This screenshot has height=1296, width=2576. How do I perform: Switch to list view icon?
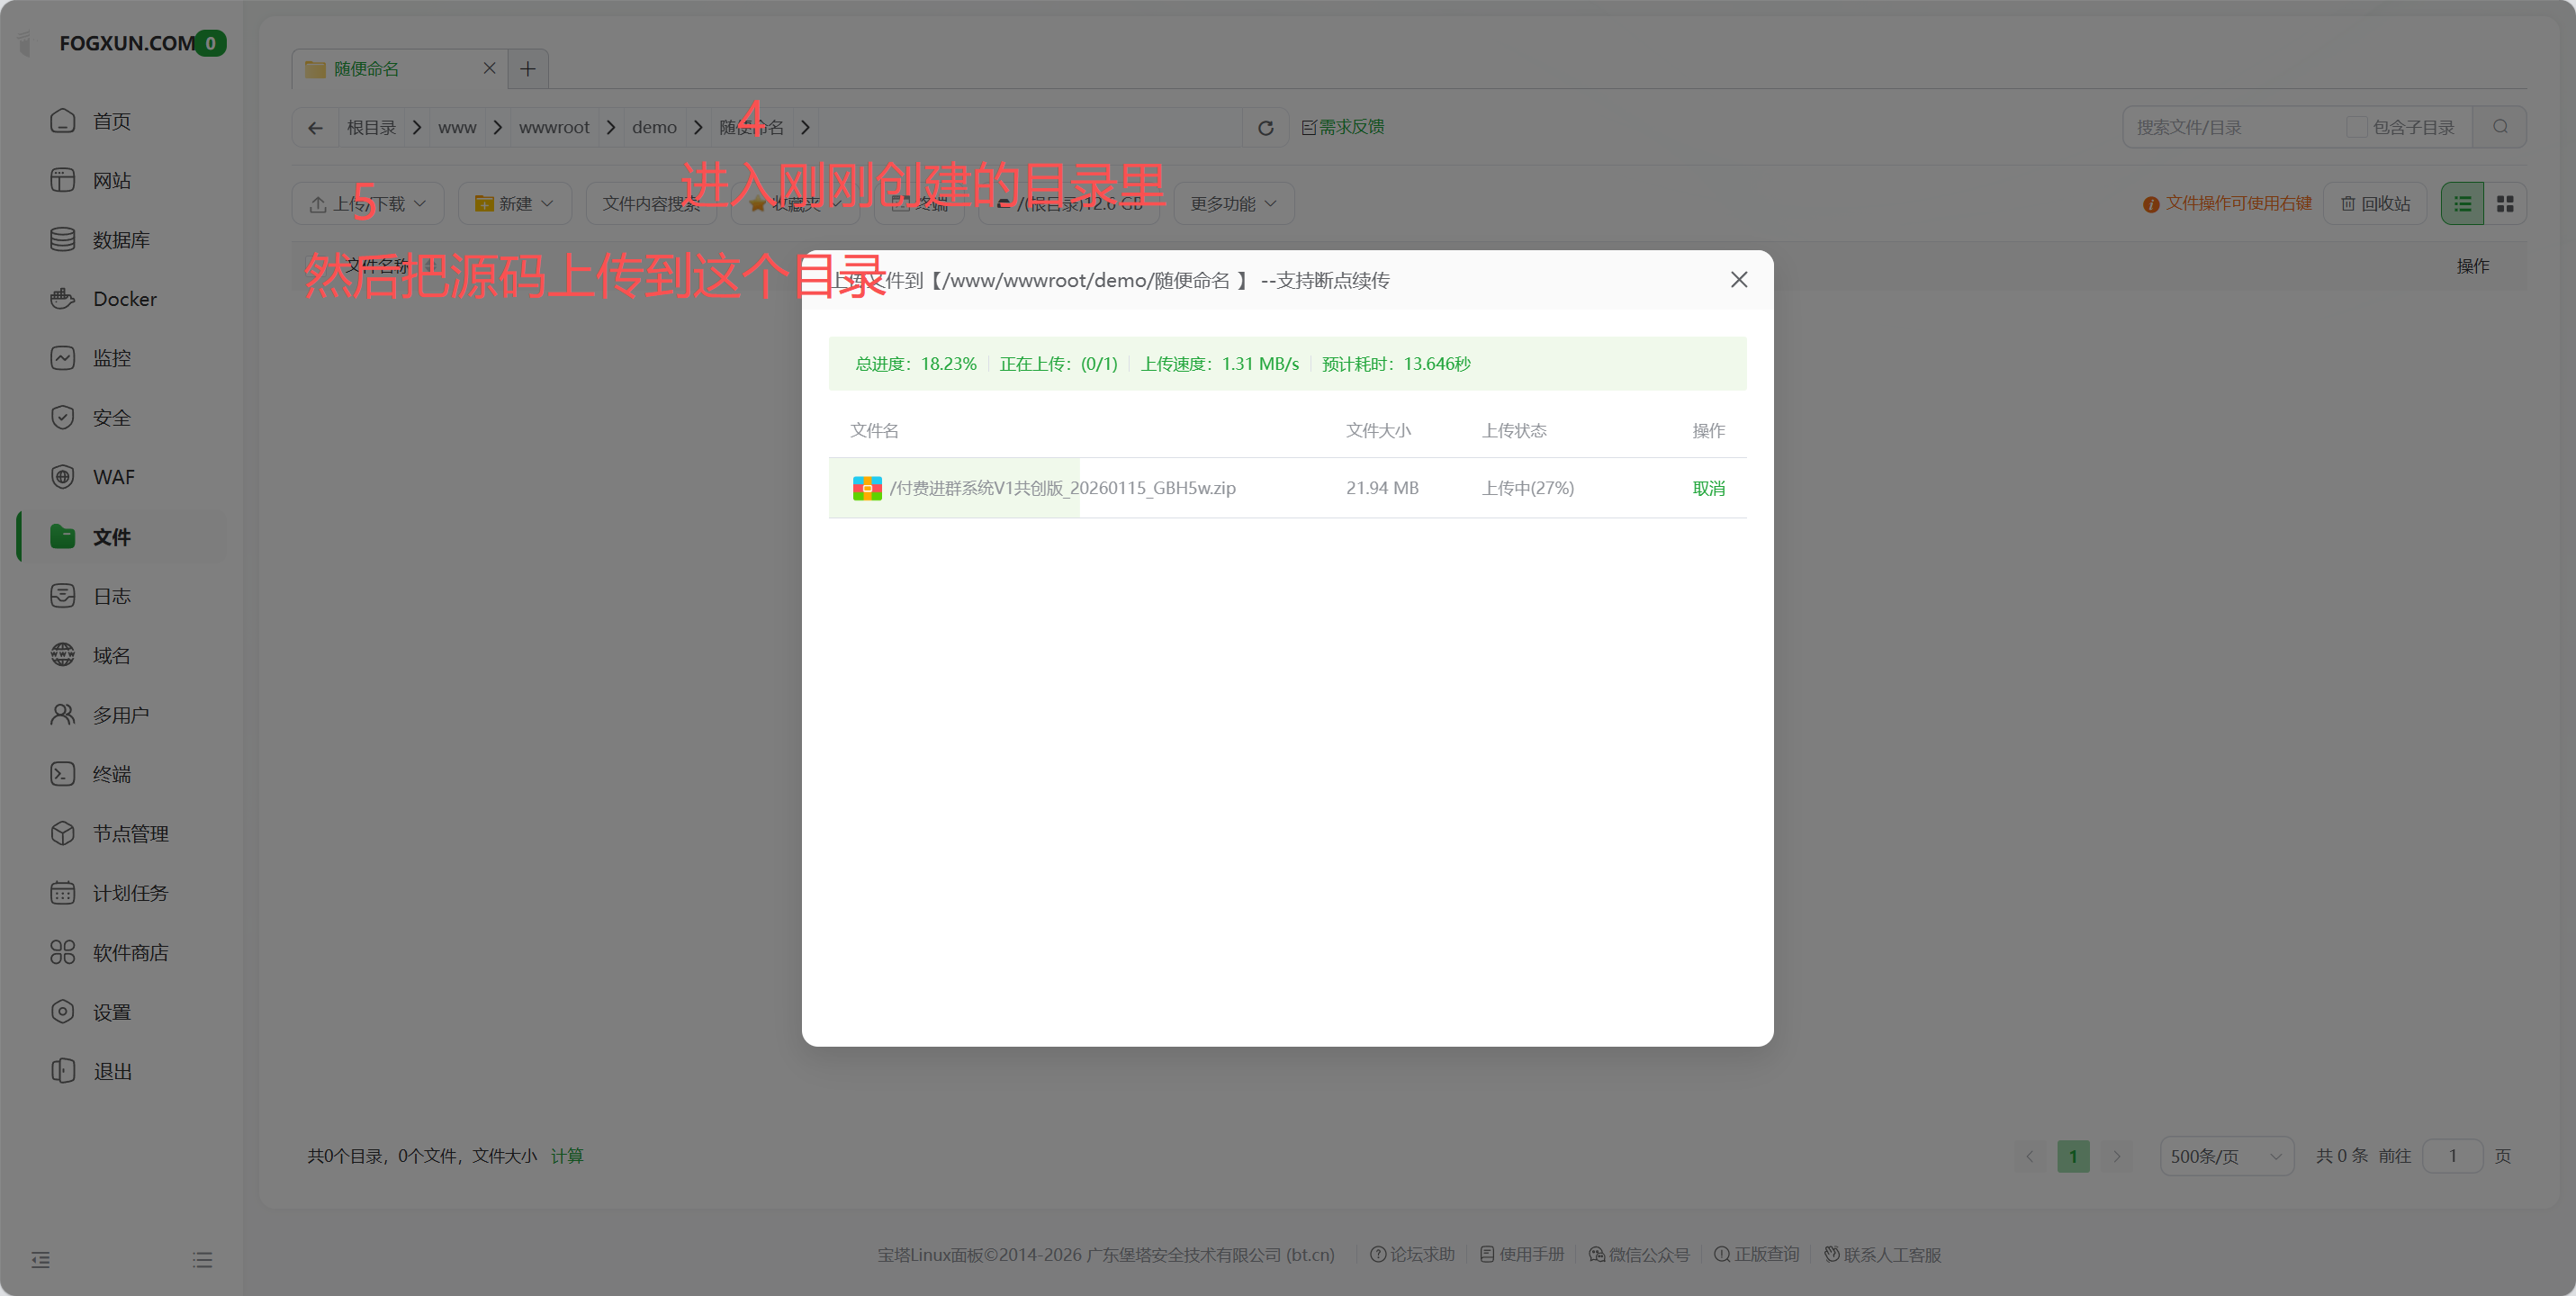coord(2462,204)
